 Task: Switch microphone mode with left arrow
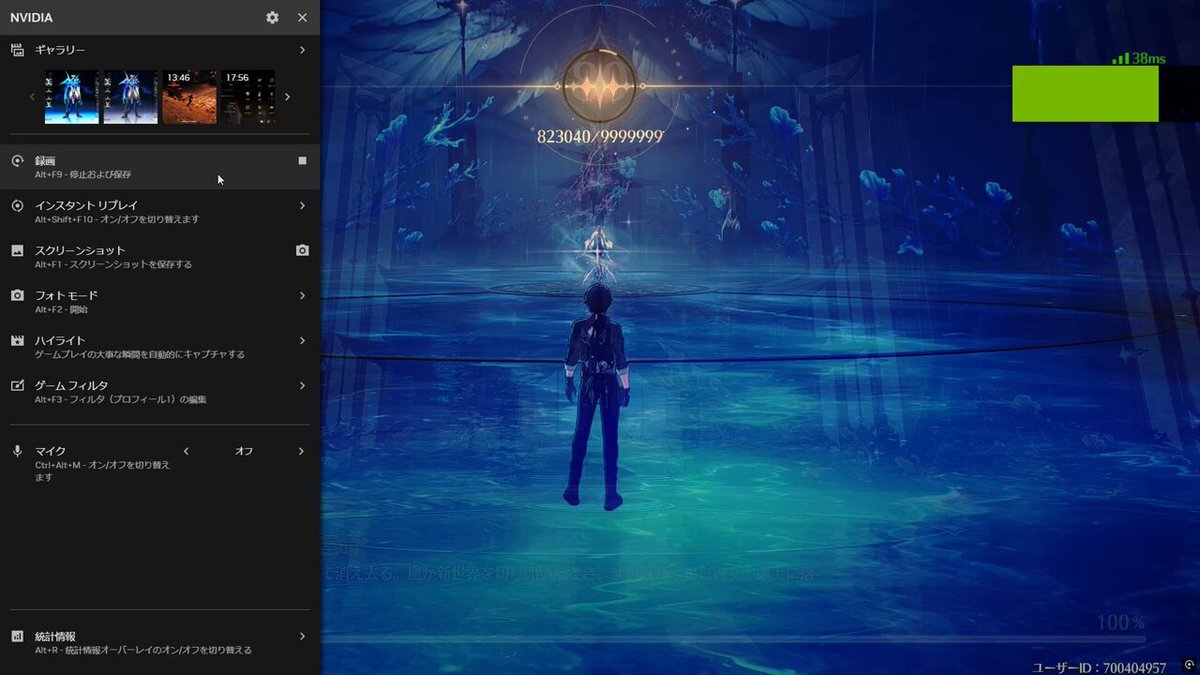pos(186,451)
